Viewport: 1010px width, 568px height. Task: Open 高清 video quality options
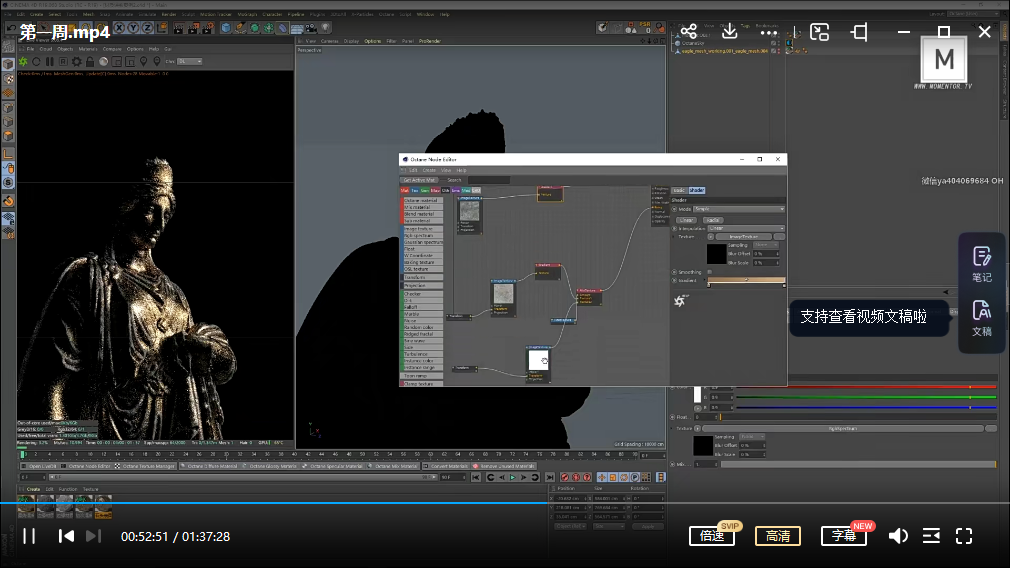777,536
